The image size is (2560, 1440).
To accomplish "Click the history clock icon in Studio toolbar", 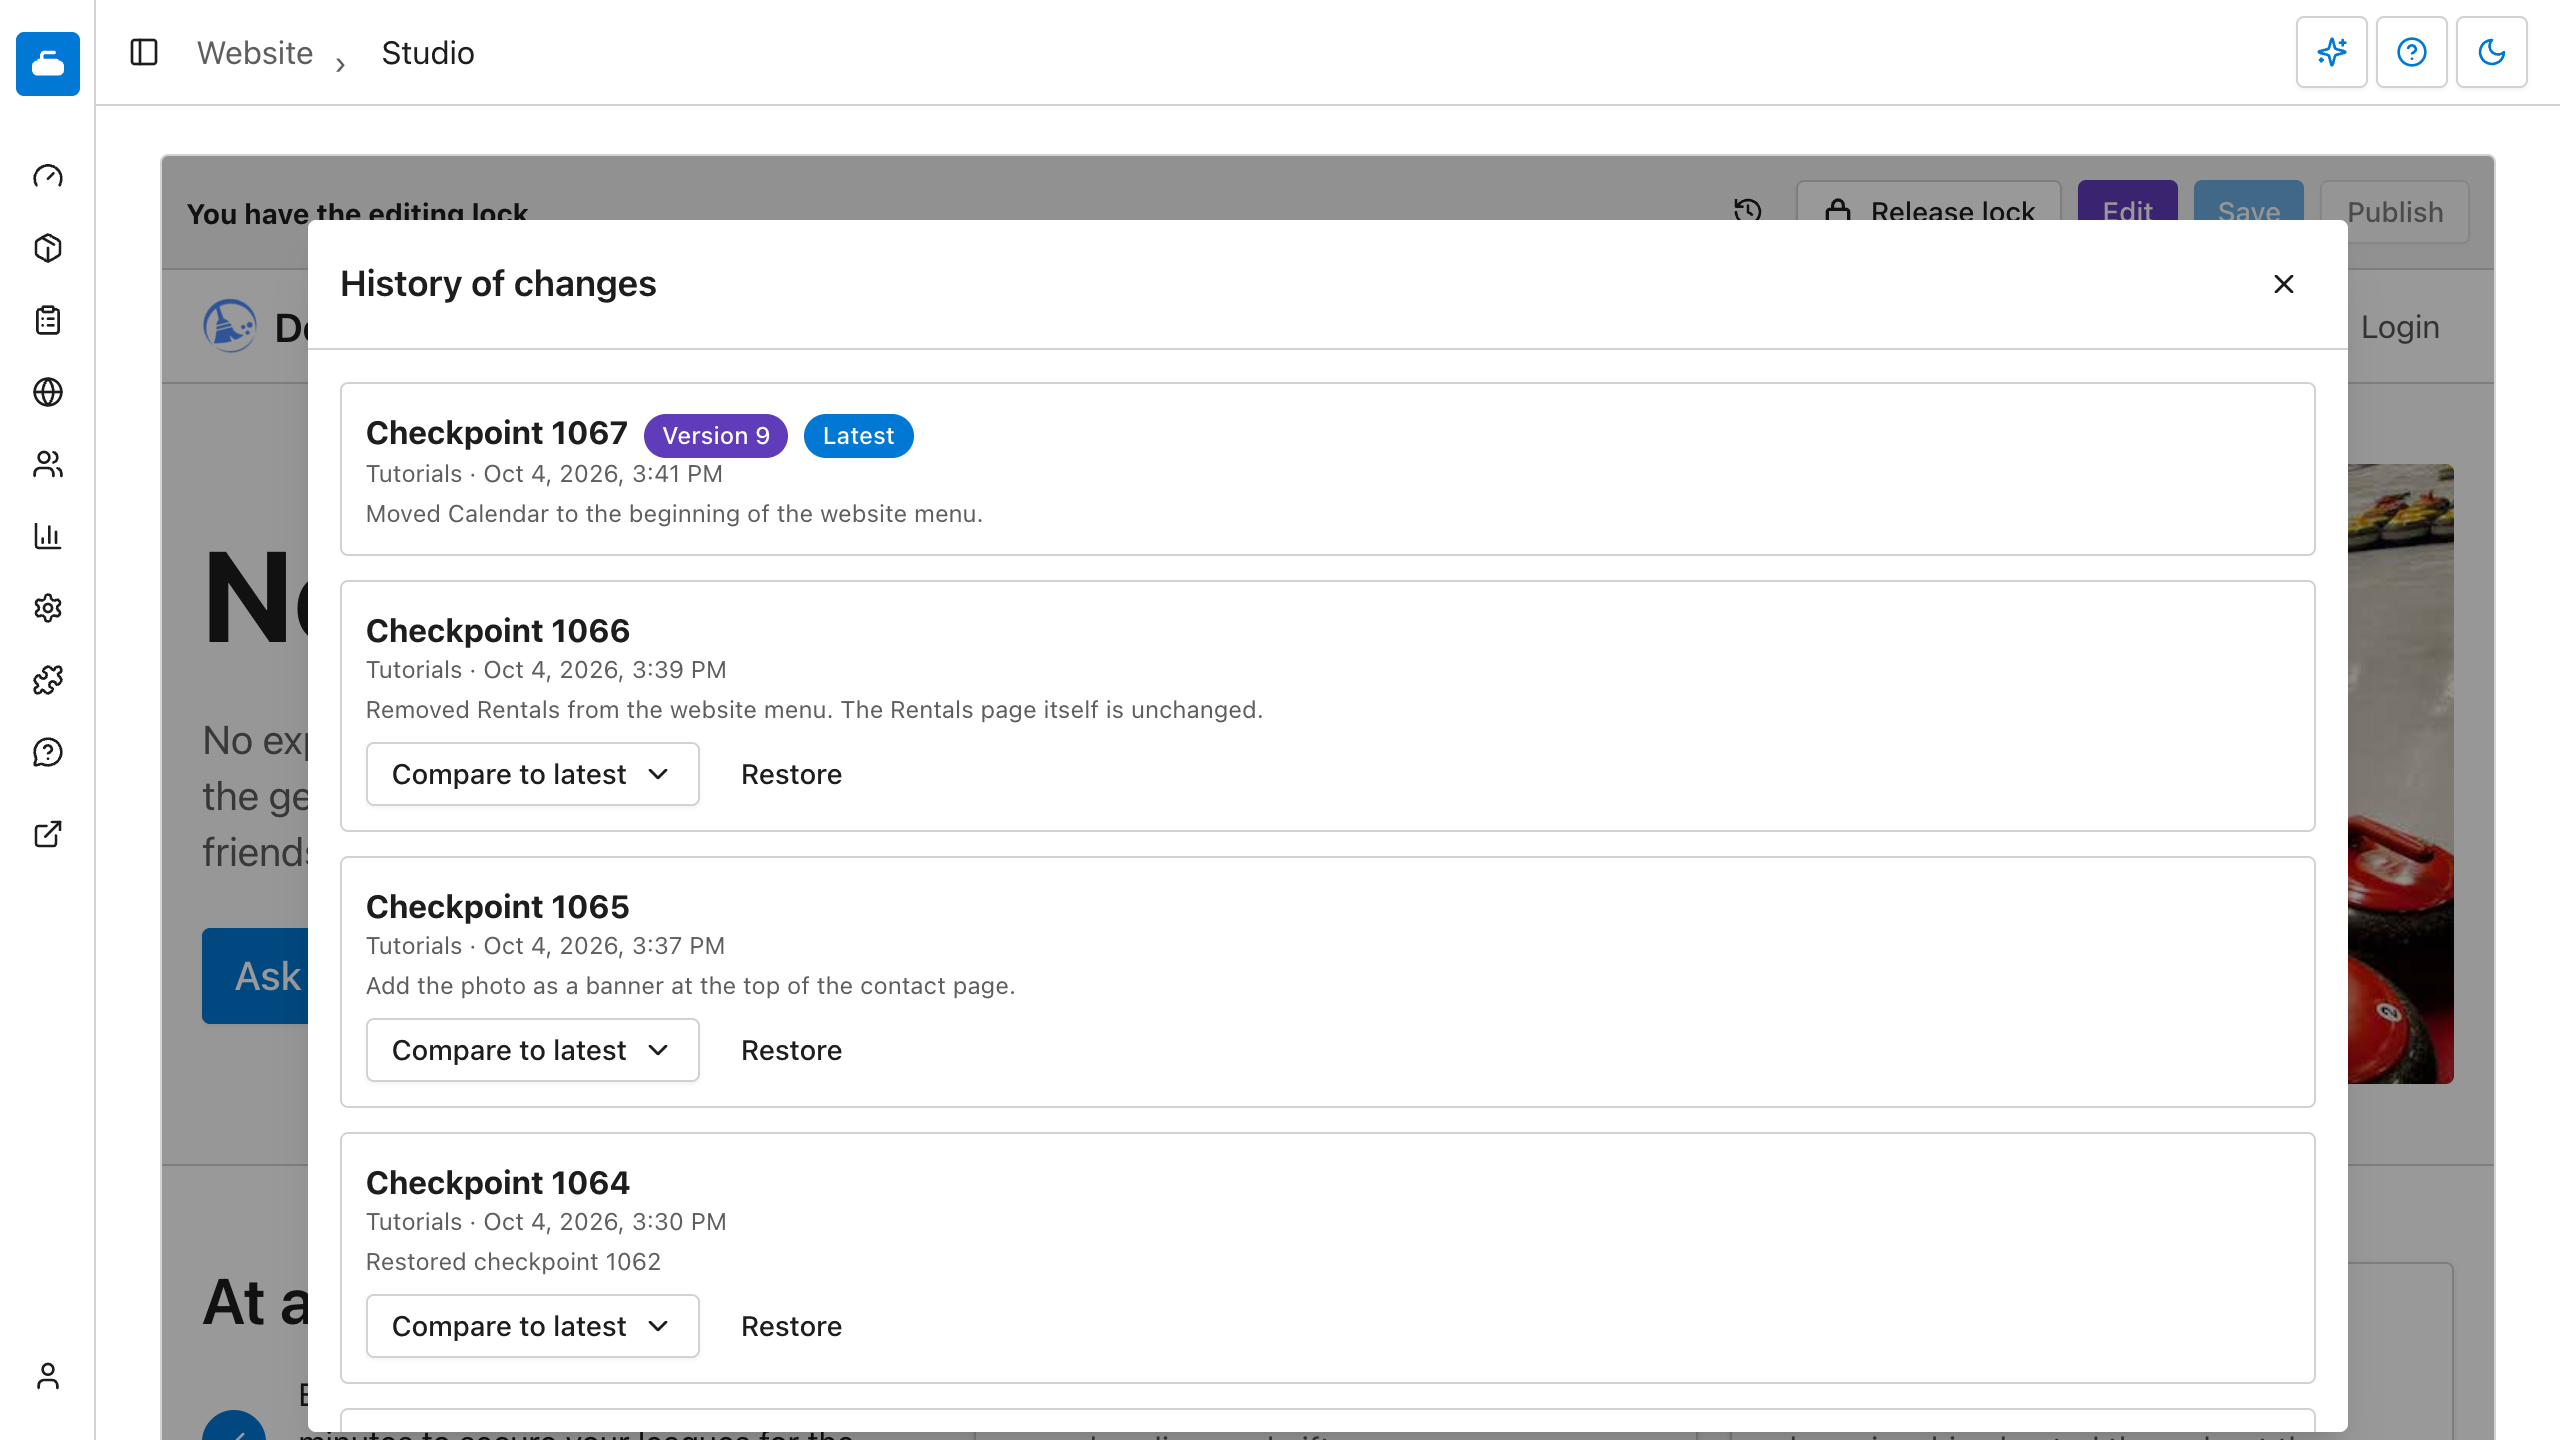I will pos(1748,210).
